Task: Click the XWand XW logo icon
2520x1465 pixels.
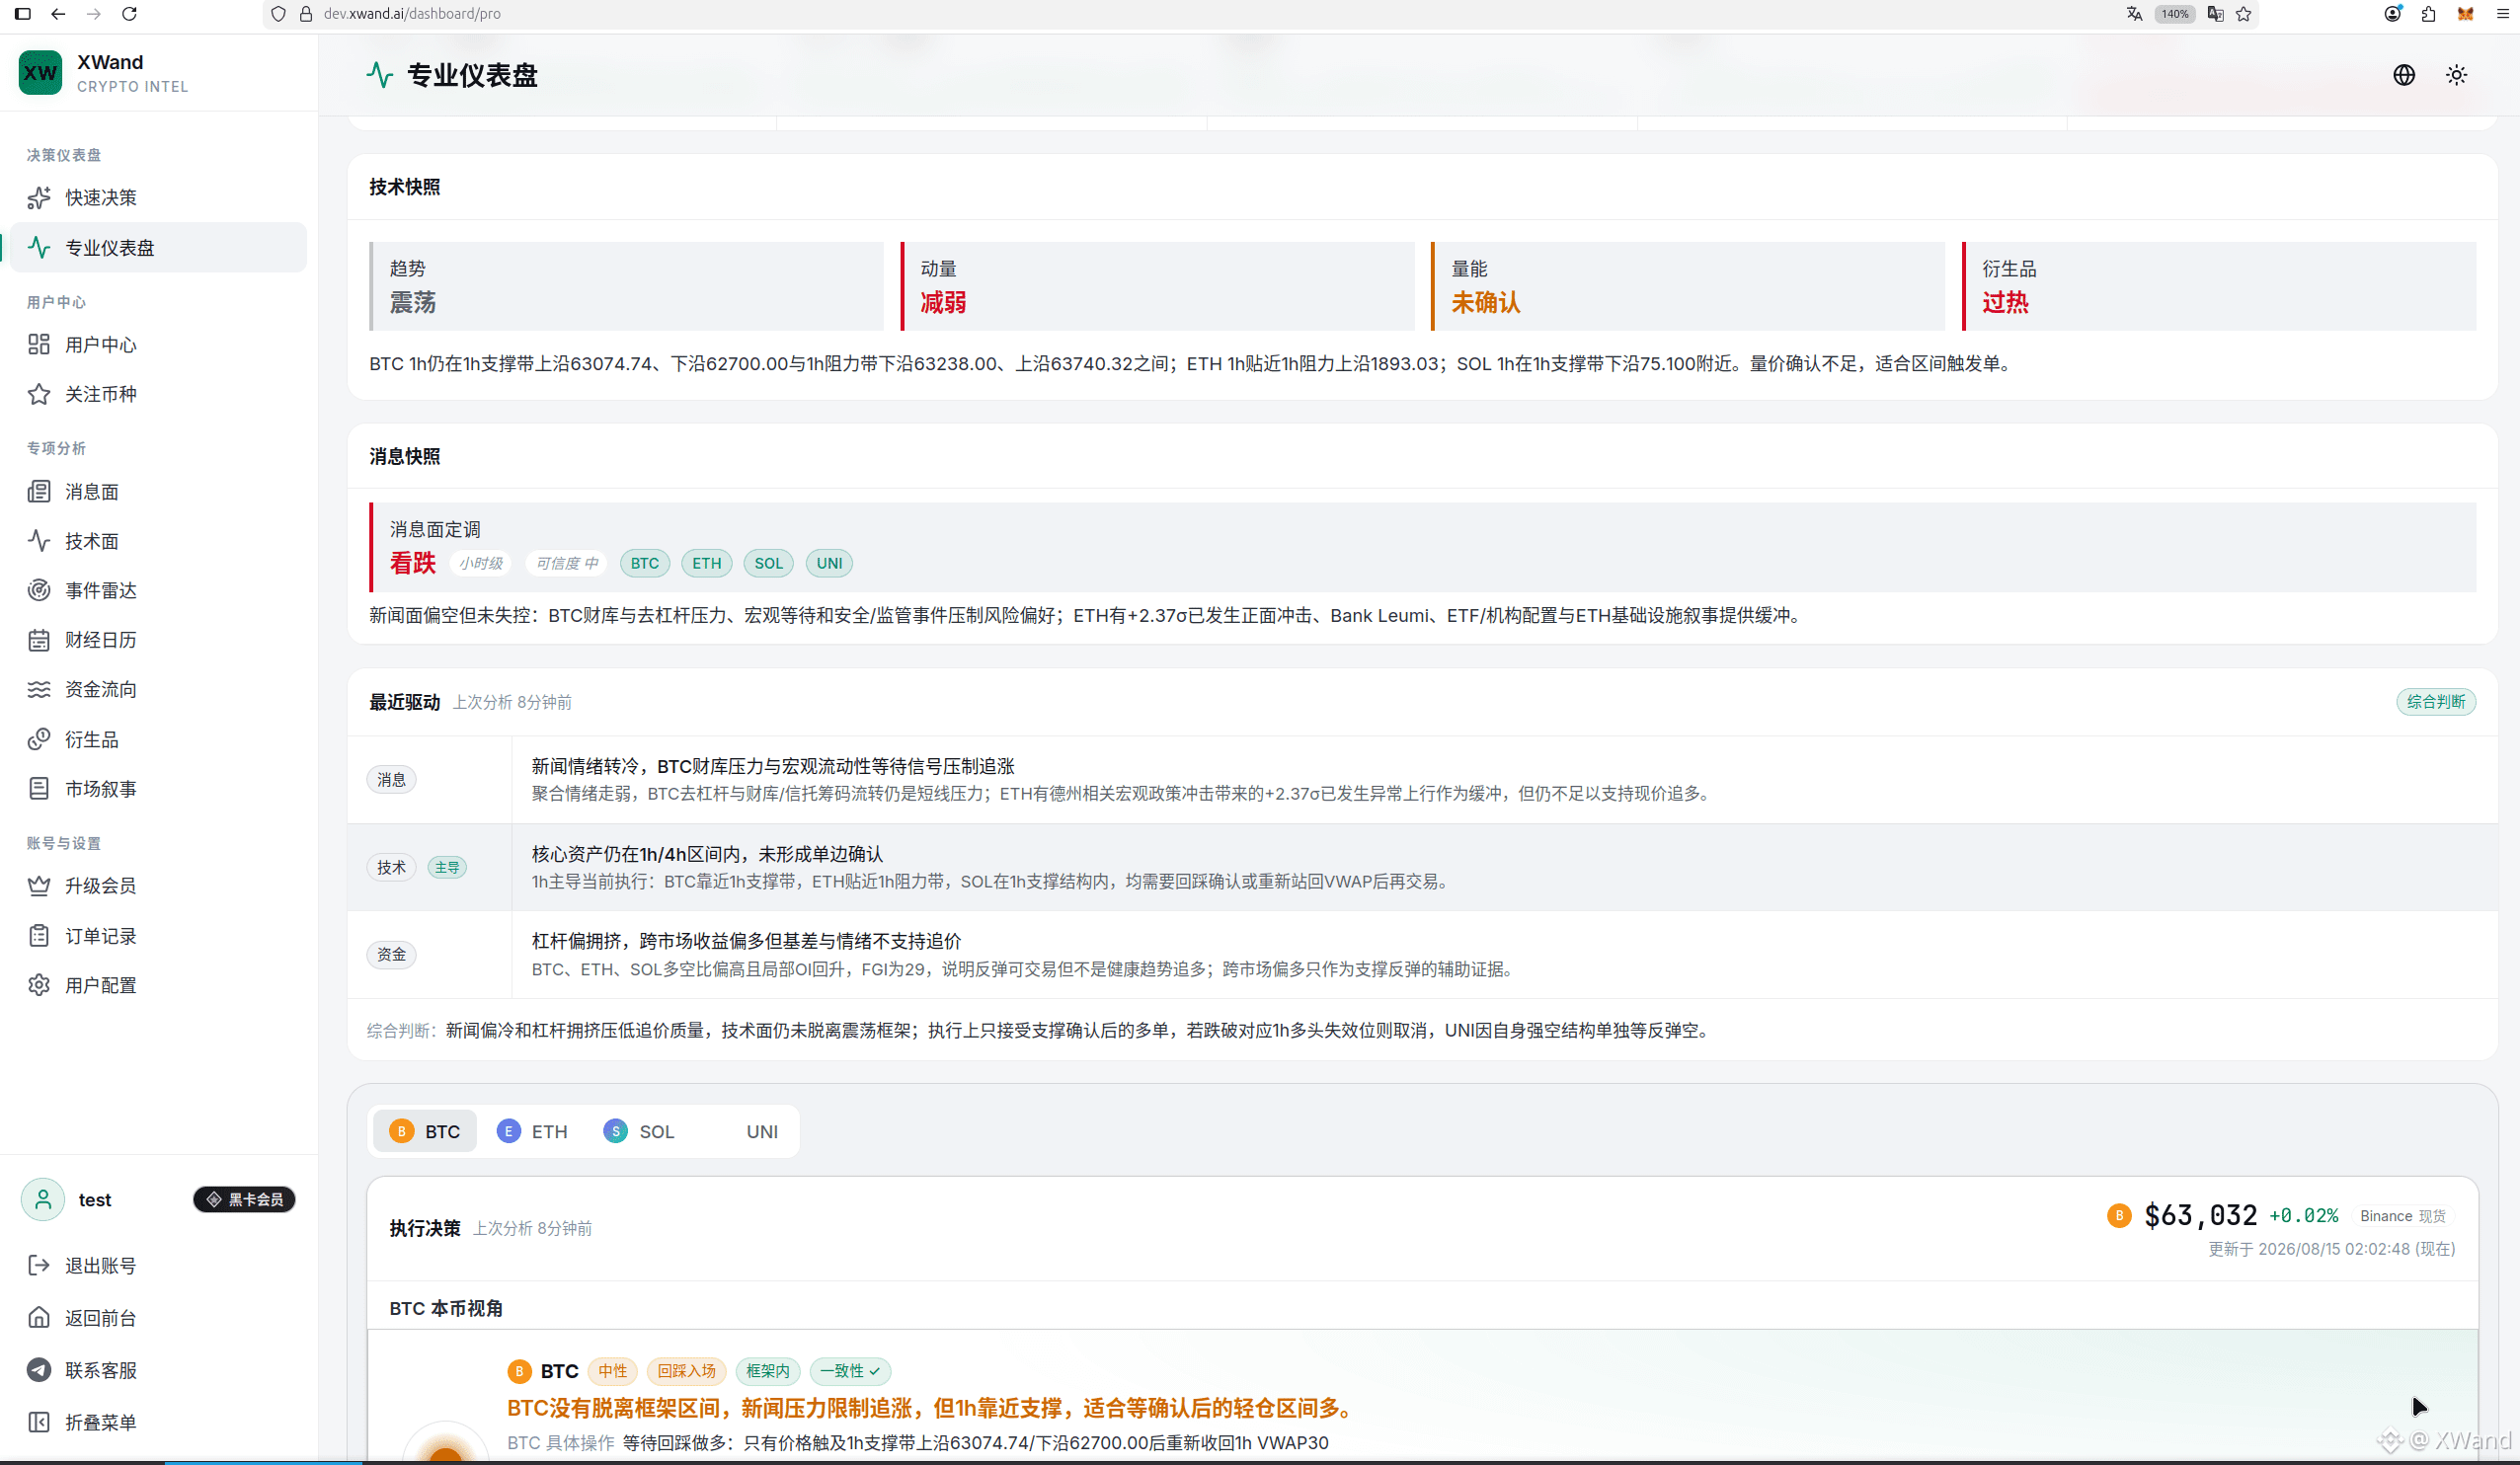Action: 40,73
